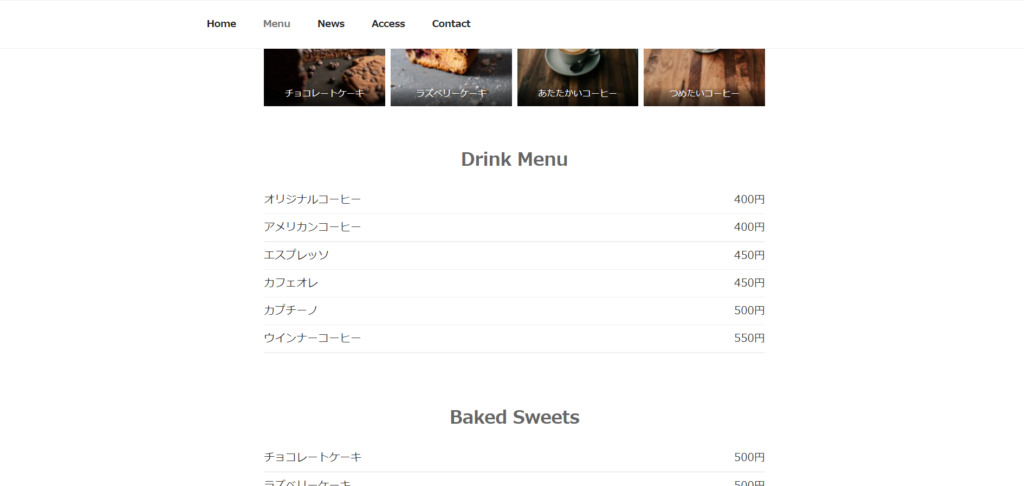Select the エスプレッソ menu item
1024x486 pixels.
pyautogui.click(x=296, y=255)
